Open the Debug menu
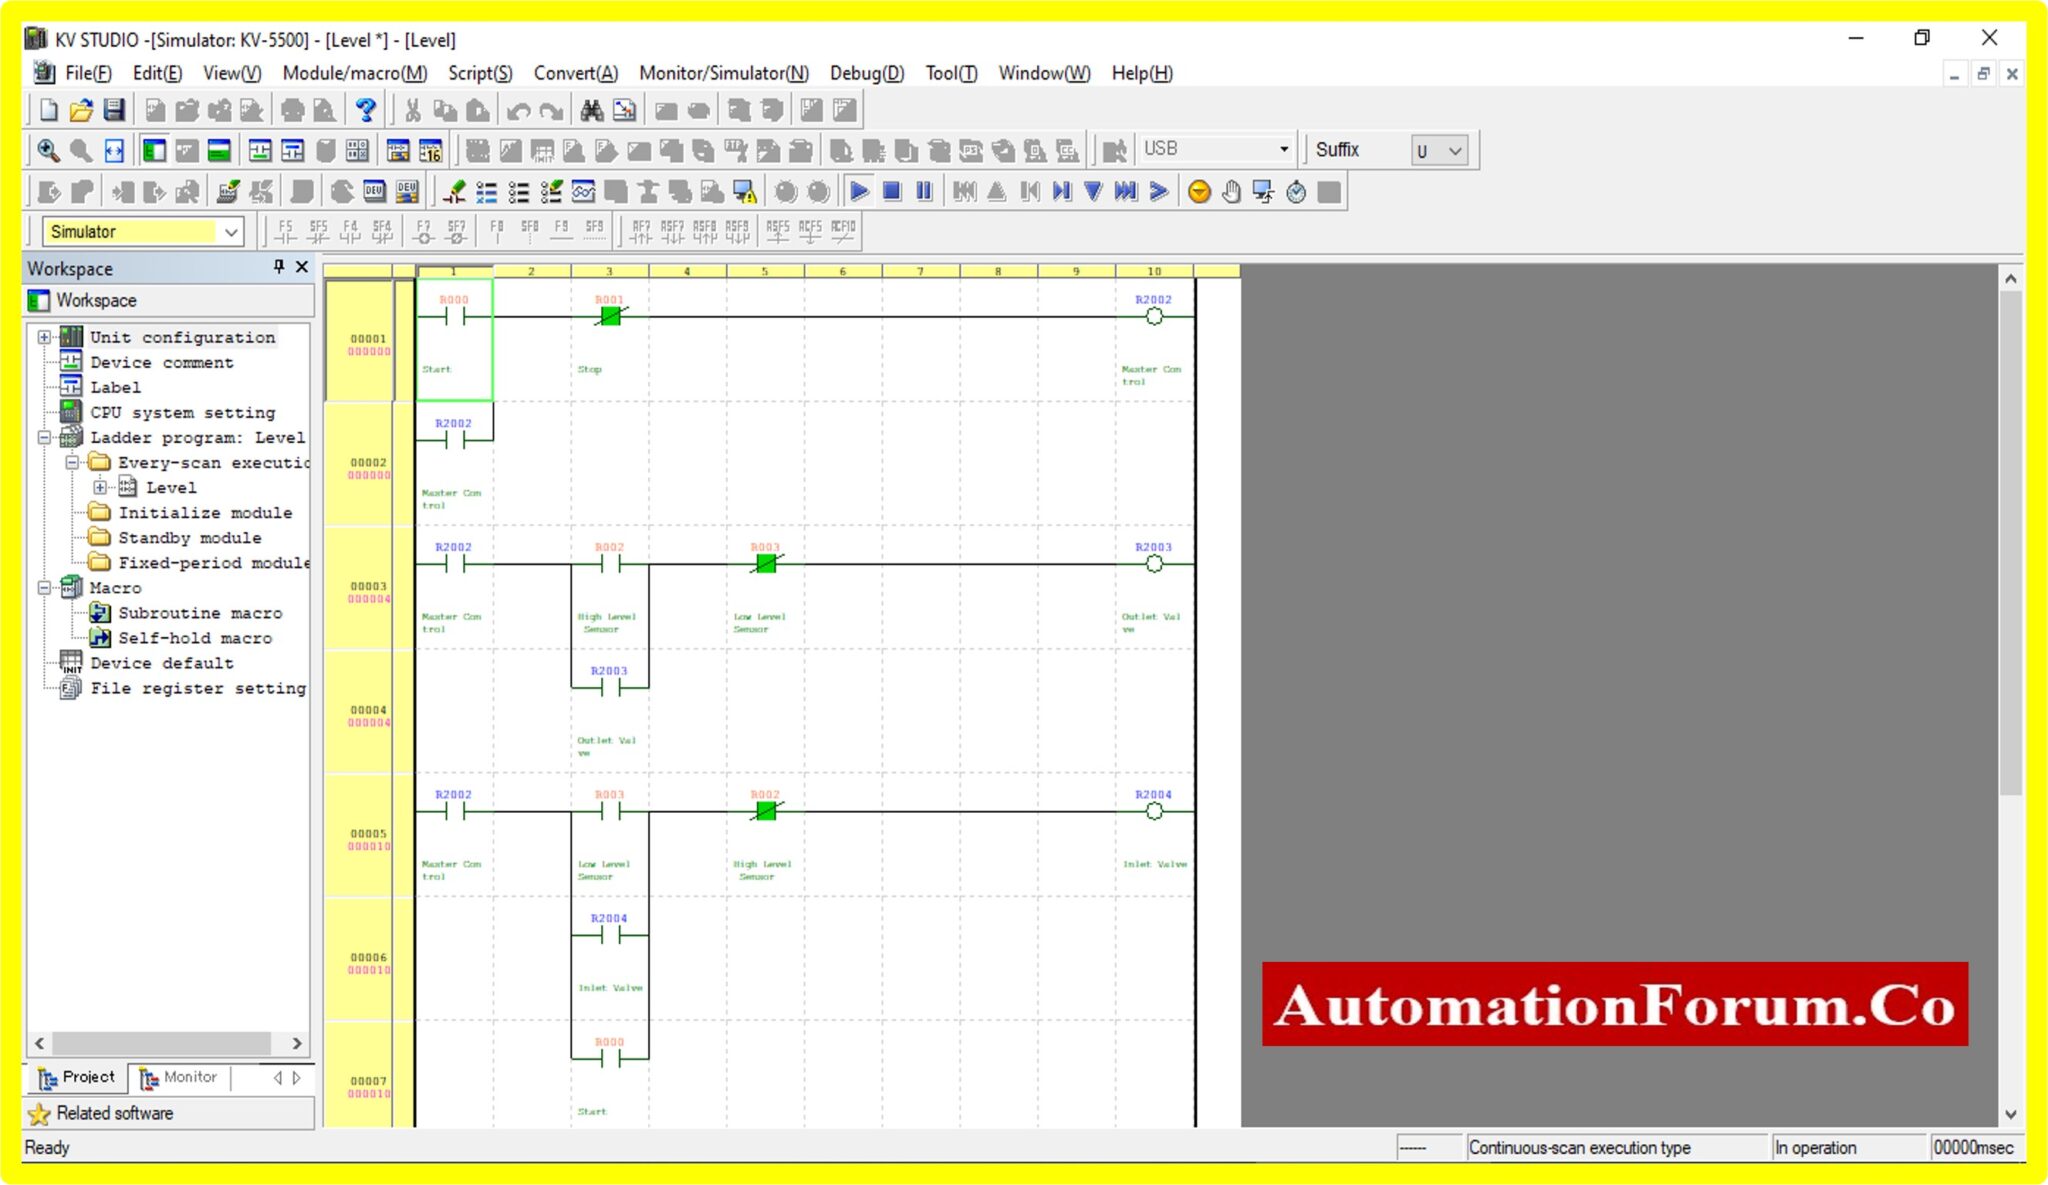Image resolution: width=2048 pixels, height=1185 pixels. (x=866, y=73)
